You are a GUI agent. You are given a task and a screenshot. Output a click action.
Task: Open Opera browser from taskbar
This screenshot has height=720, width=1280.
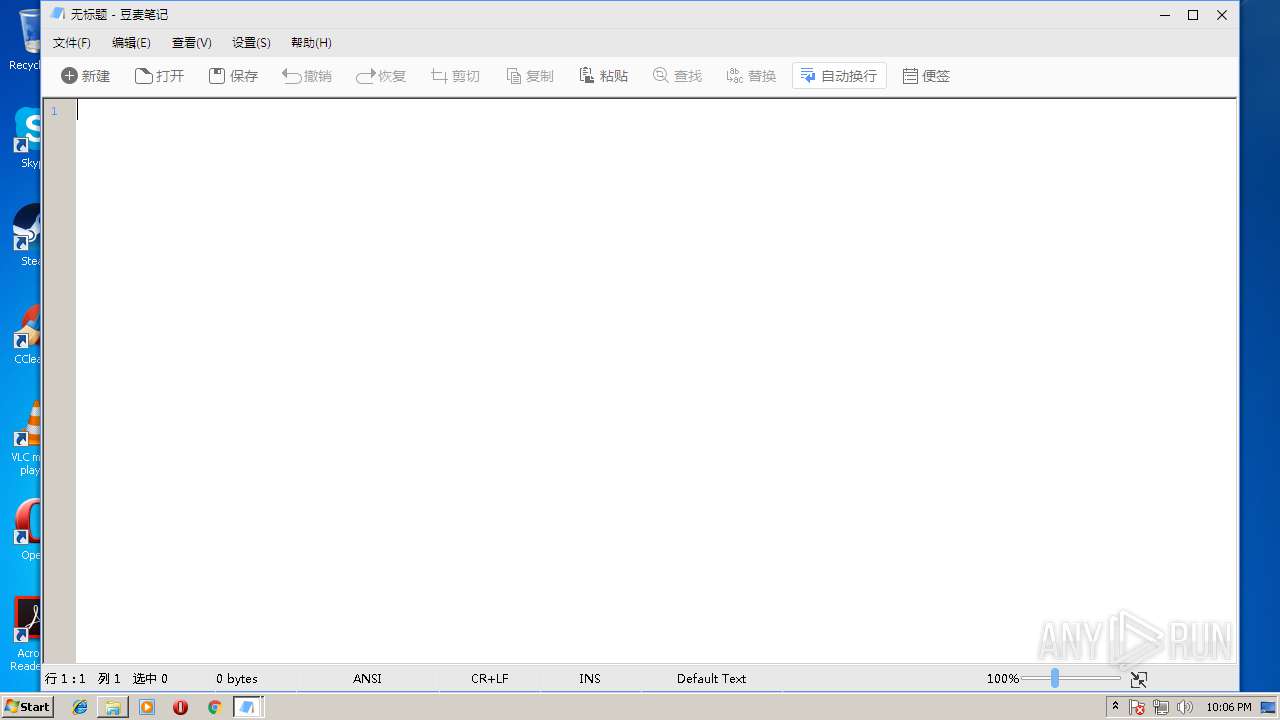pos(180,707)
